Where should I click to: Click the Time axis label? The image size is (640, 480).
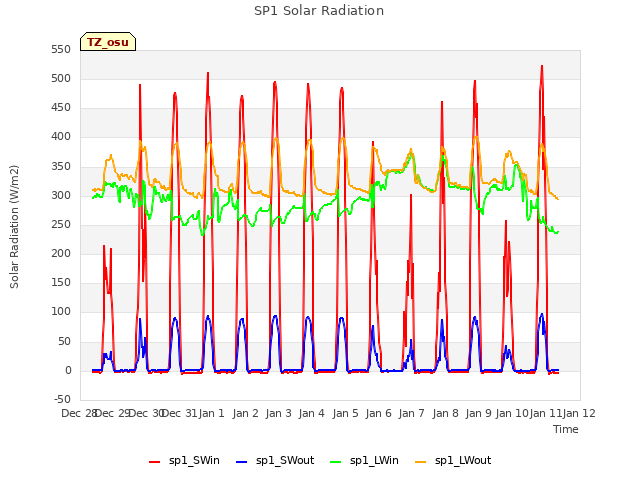565,429
